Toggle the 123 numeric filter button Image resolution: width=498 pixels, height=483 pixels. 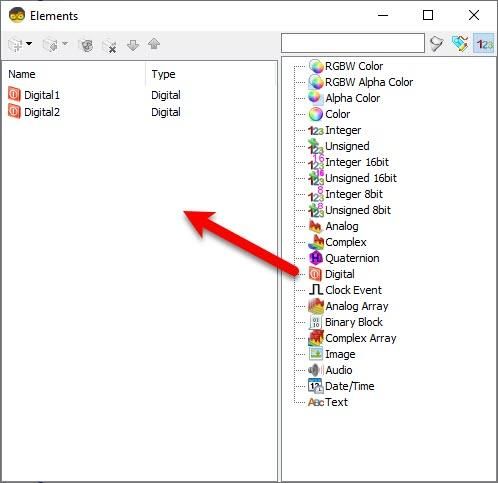pos(484,43)
